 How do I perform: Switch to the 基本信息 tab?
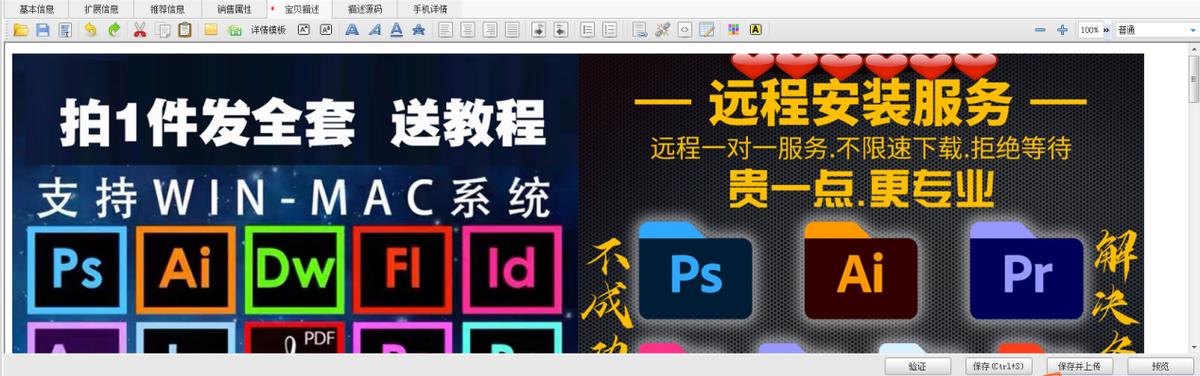37,9
